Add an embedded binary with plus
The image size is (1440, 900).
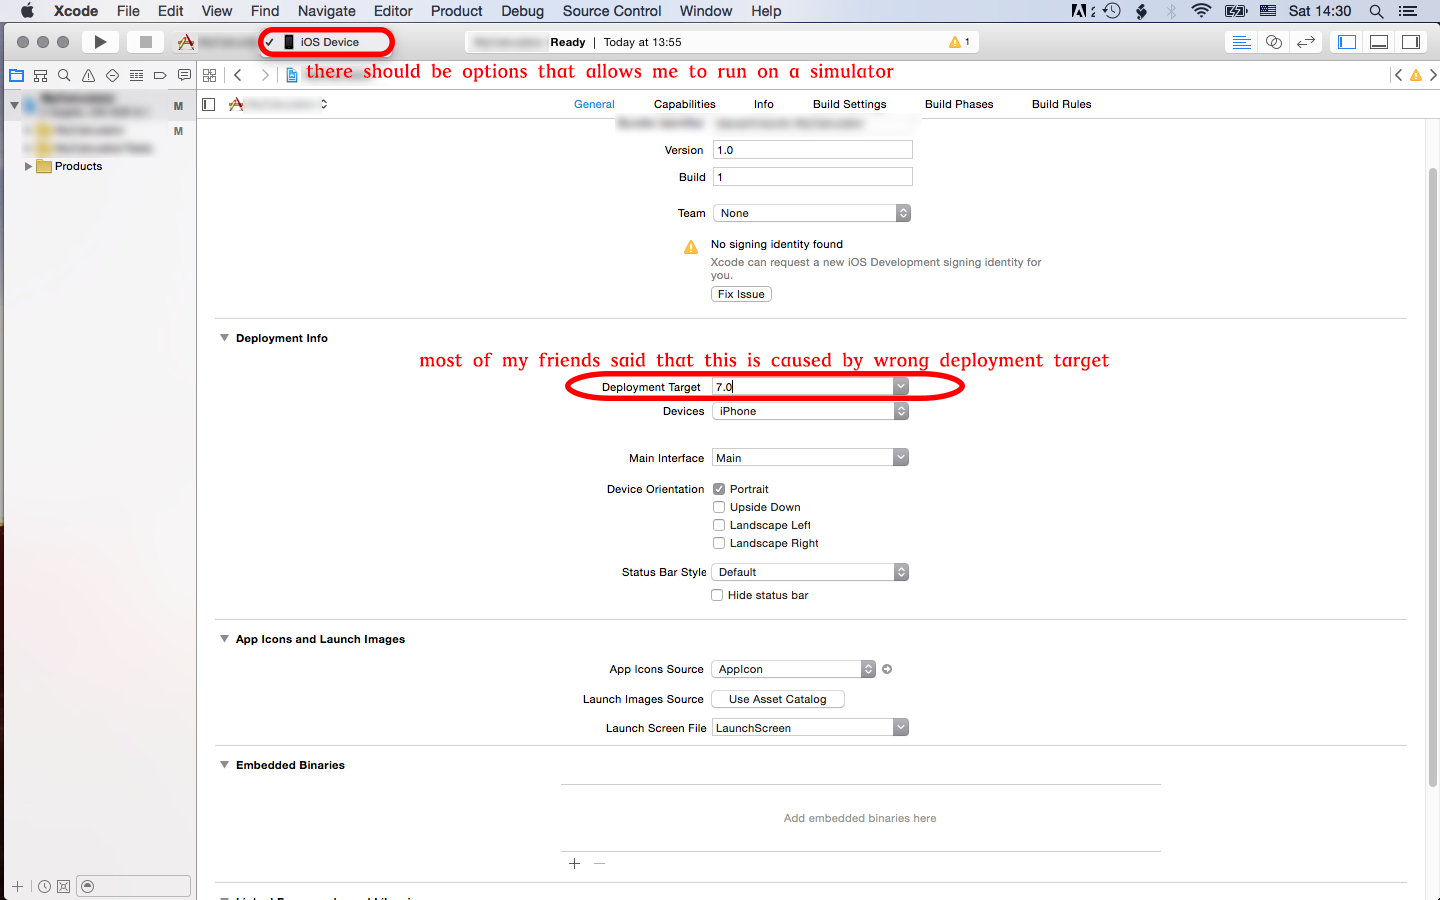tap(574, 863)
